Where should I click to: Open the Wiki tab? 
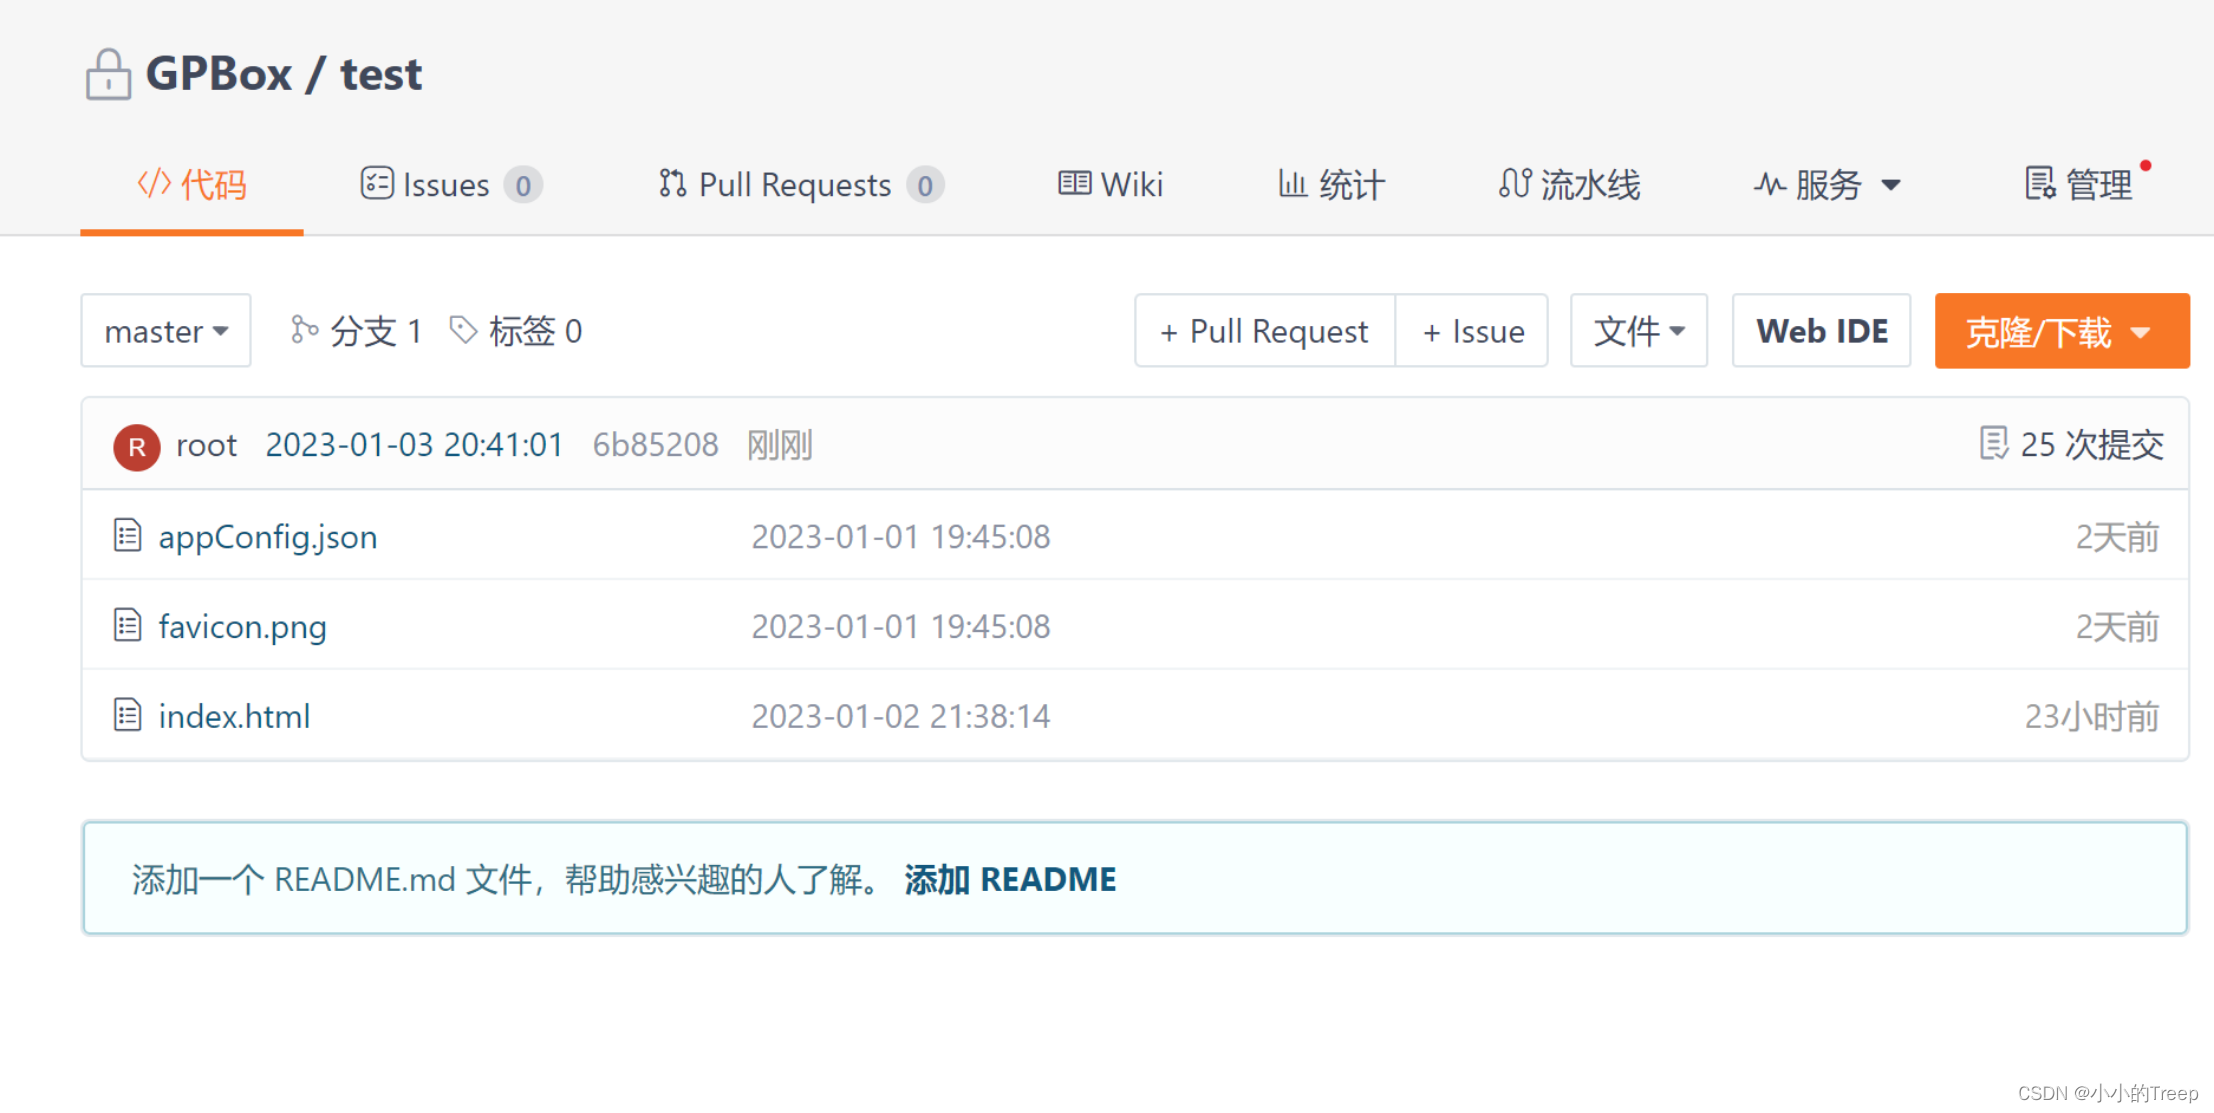(1110, 185)
